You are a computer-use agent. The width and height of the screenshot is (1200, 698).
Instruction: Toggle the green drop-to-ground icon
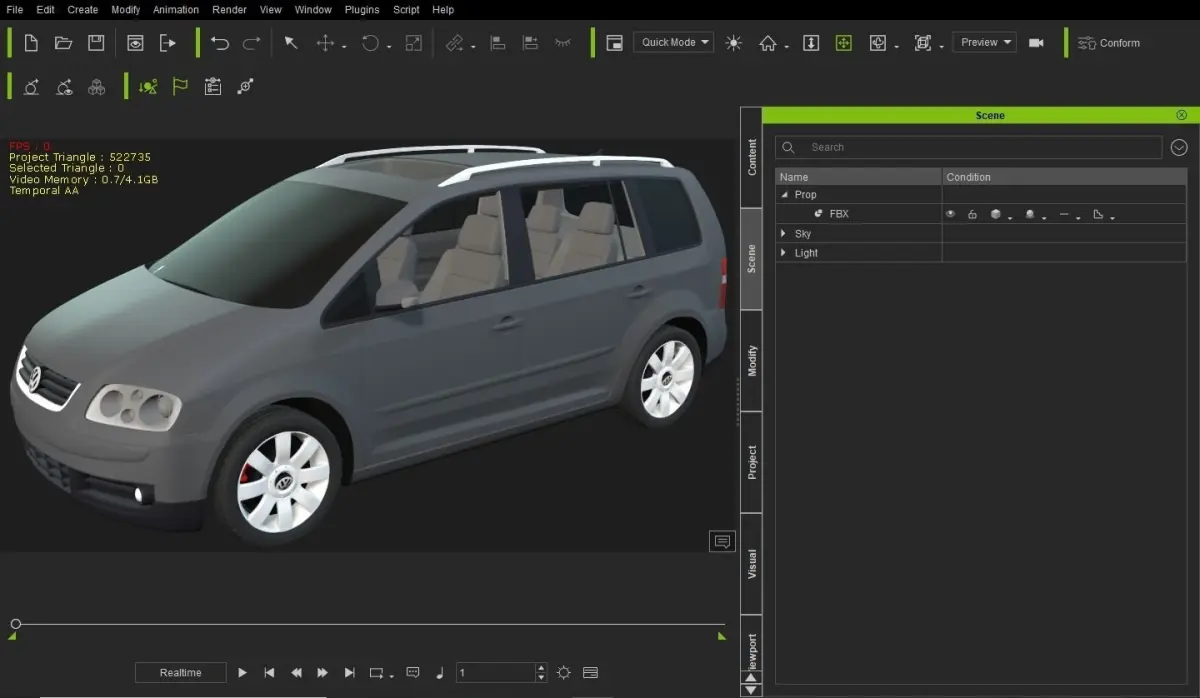click(148, 87)
